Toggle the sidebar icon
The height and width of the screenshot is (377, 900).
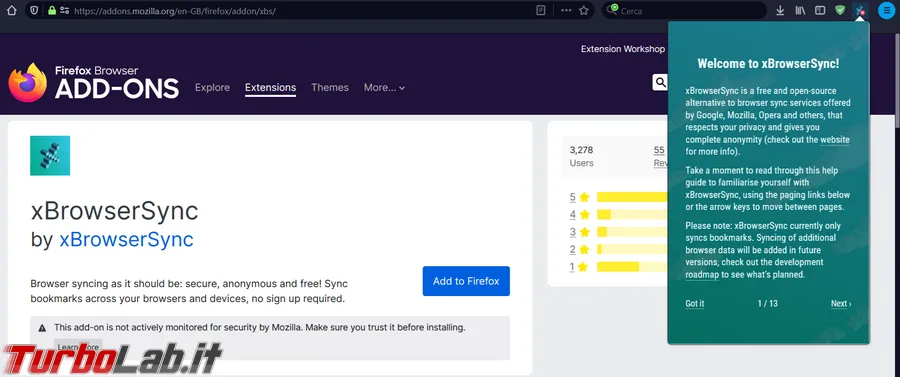click(x=820, y=10)
